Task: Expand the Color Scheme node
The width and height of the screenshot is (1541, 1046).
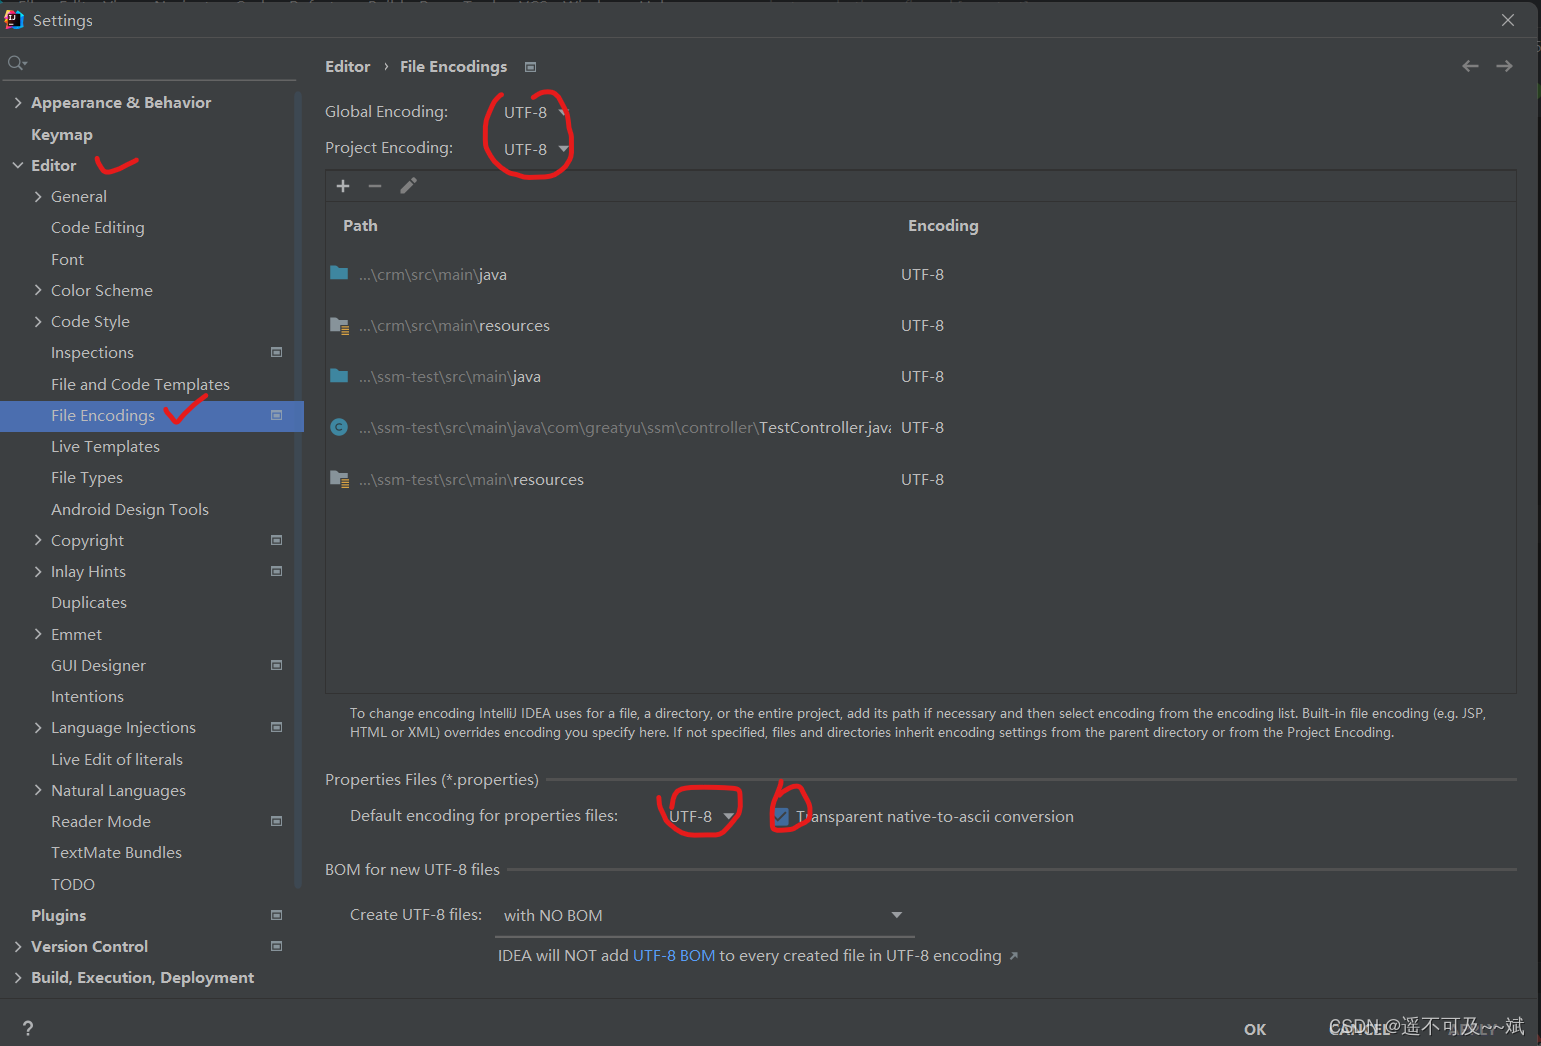Action: tap(38, 290)
